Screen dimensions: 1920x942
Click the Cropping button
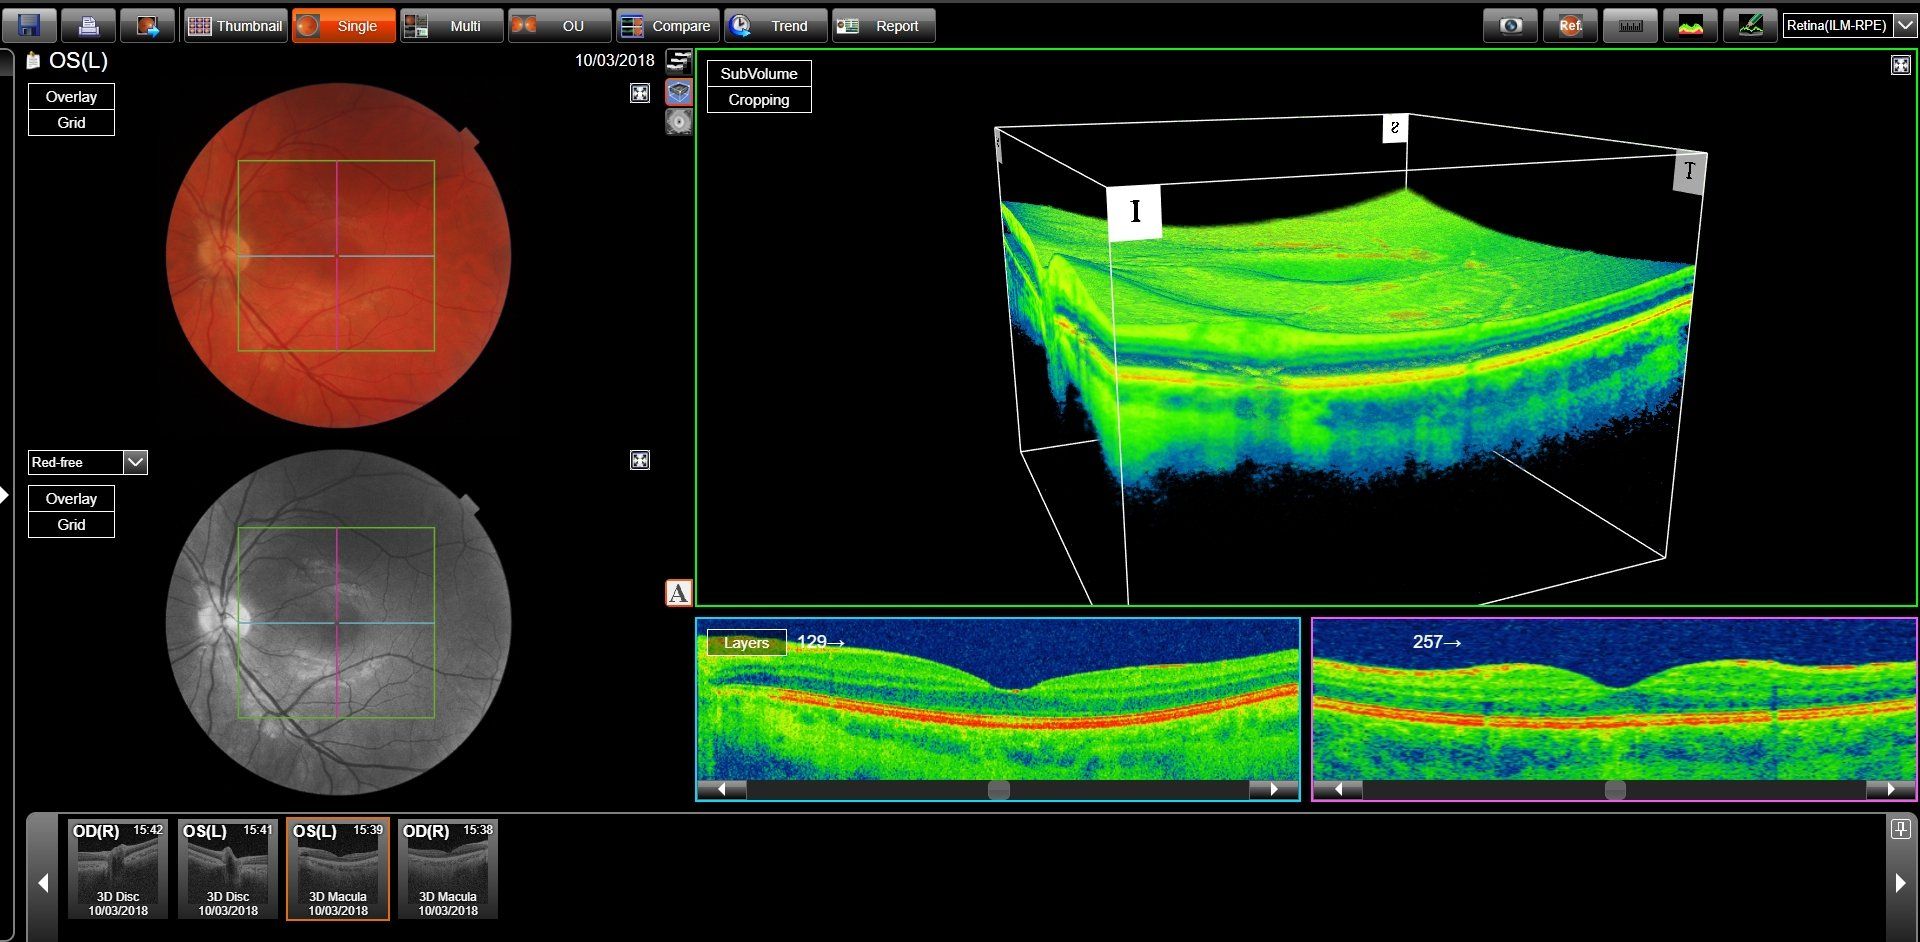[x=759, y=100]
